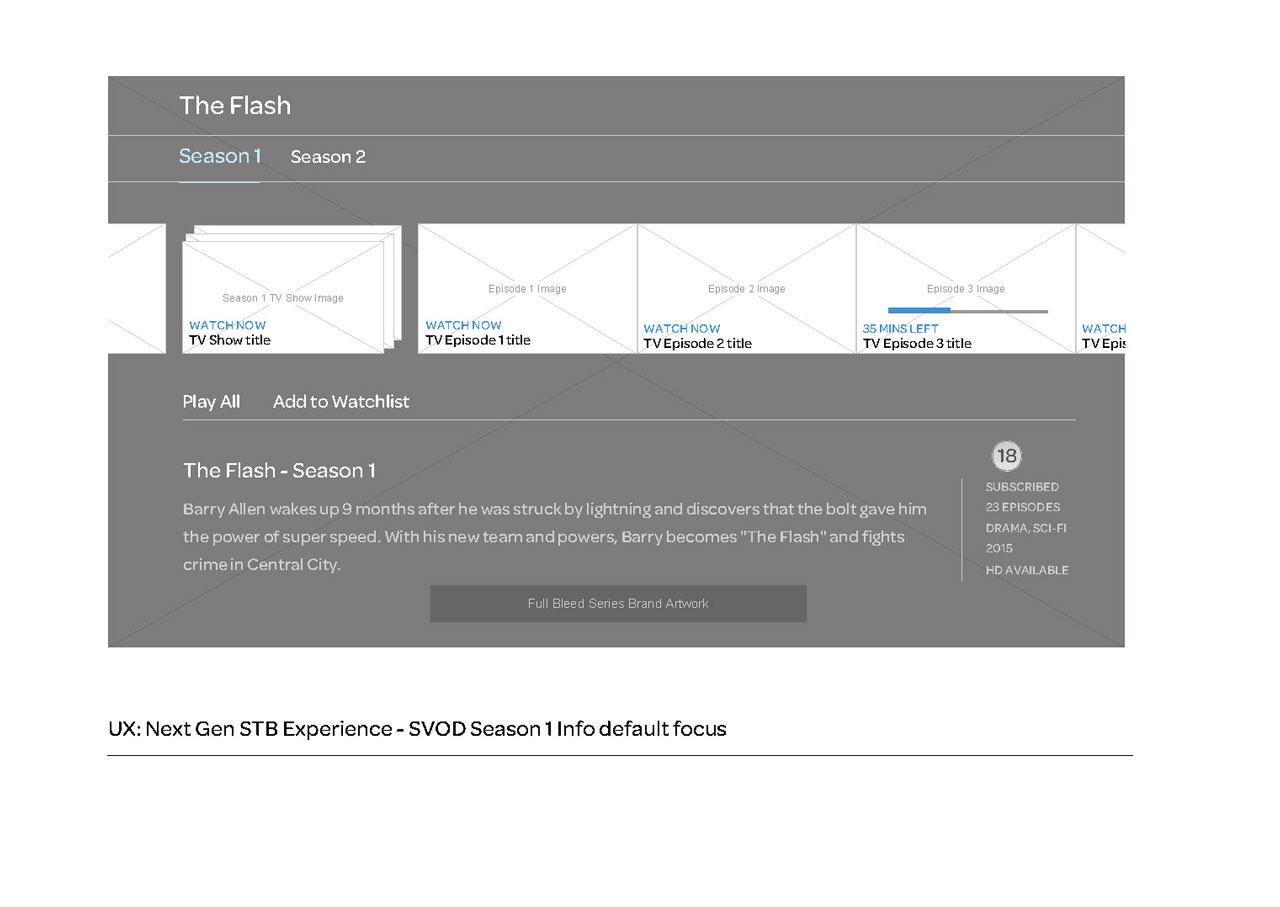Click the partially visible episode card on right
The image size is (1280, 907).
point(1101,288)
